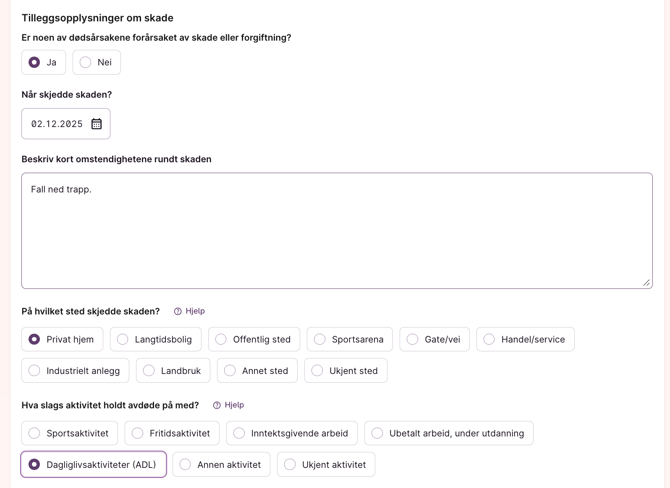Select 'Industrielt anlegg' location option
The width and height of the screenshot is (670, 488).
click(35, 371)
